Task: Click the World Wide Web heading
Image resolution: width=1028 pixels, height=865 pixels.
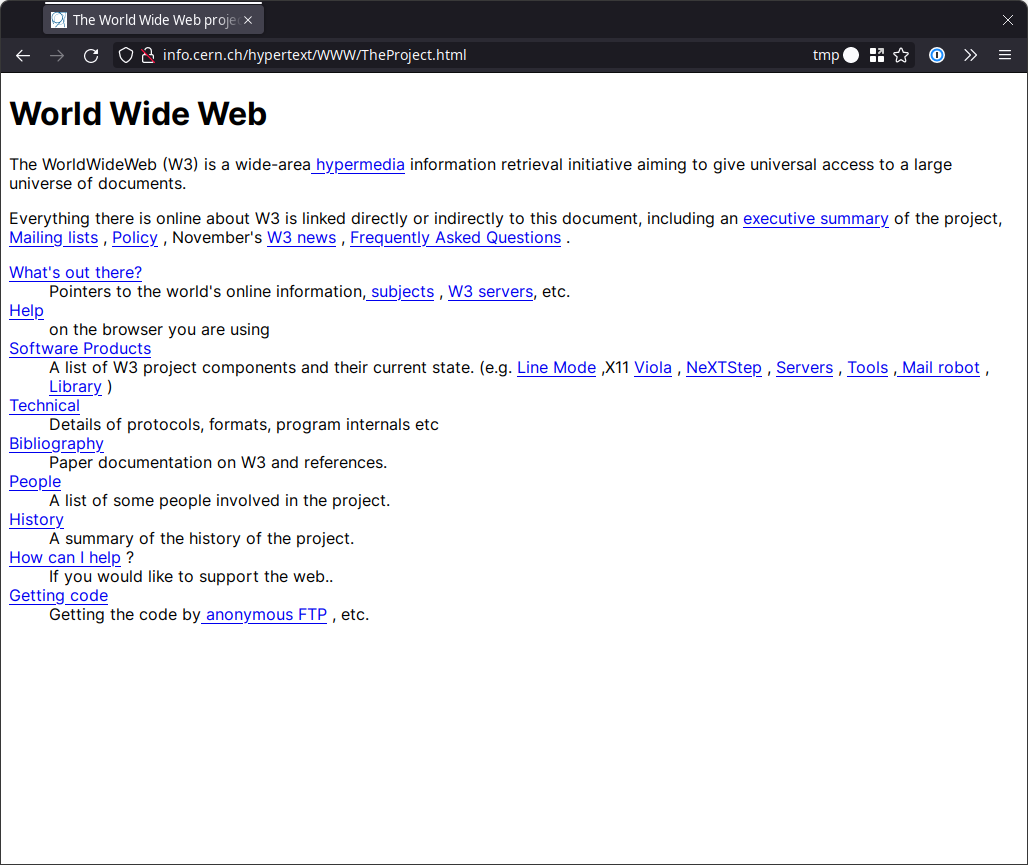Action: point(138,114)
